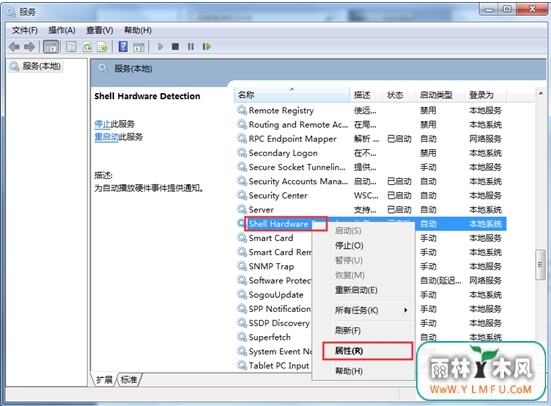Click the 停止 link for this service

(x=102, y=124)
